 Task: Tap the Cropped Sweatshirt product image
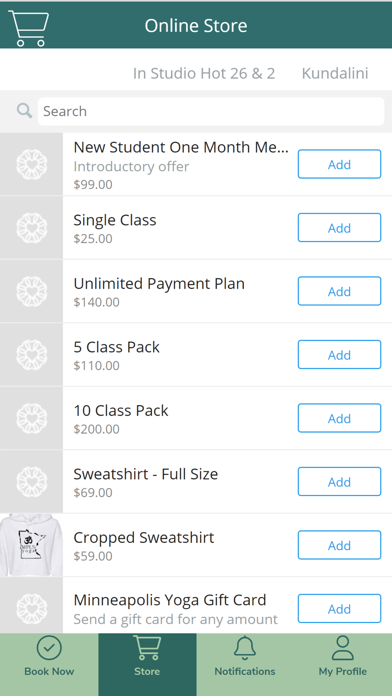coord(32,545)
